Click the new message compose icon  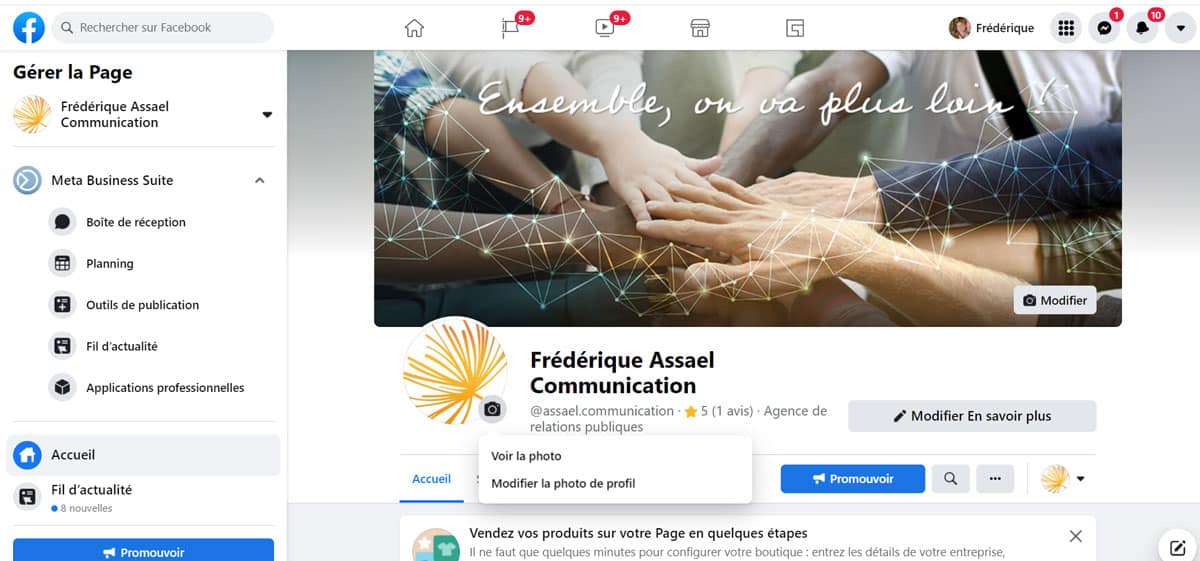1178,547
